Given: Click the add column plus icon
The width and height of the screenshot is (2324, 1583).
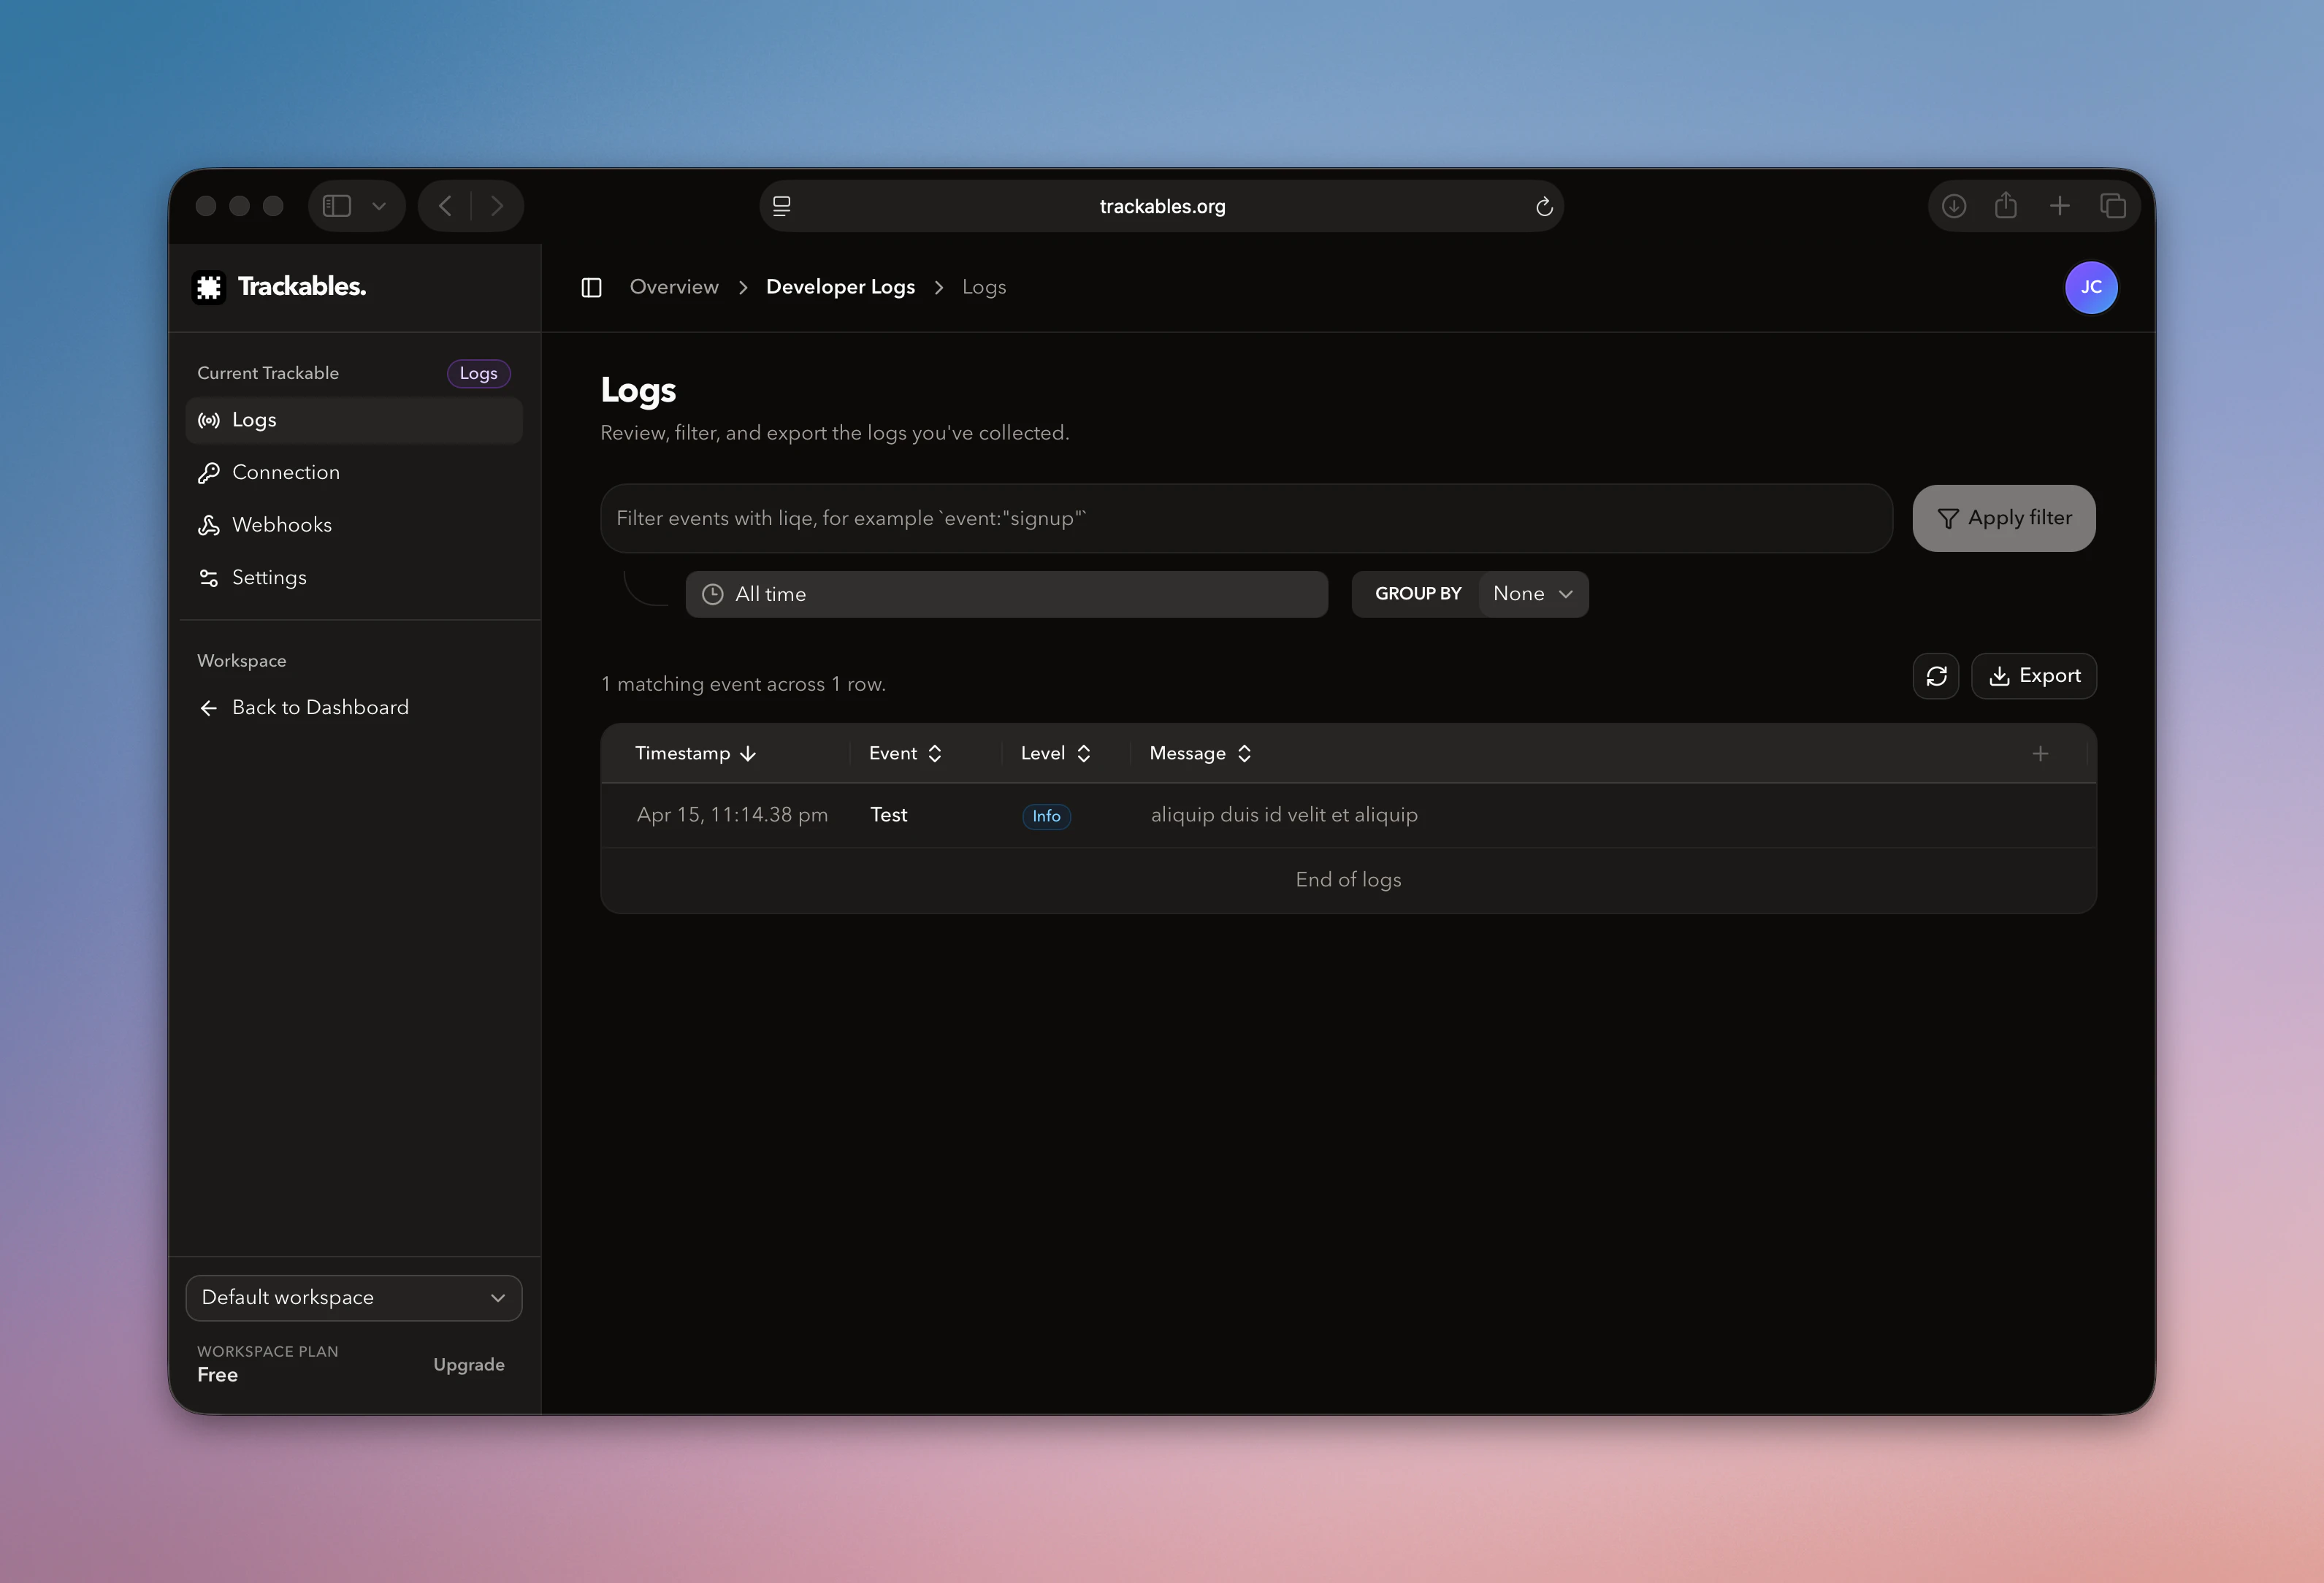Looking at the screenshot, I should [2040, 754].
